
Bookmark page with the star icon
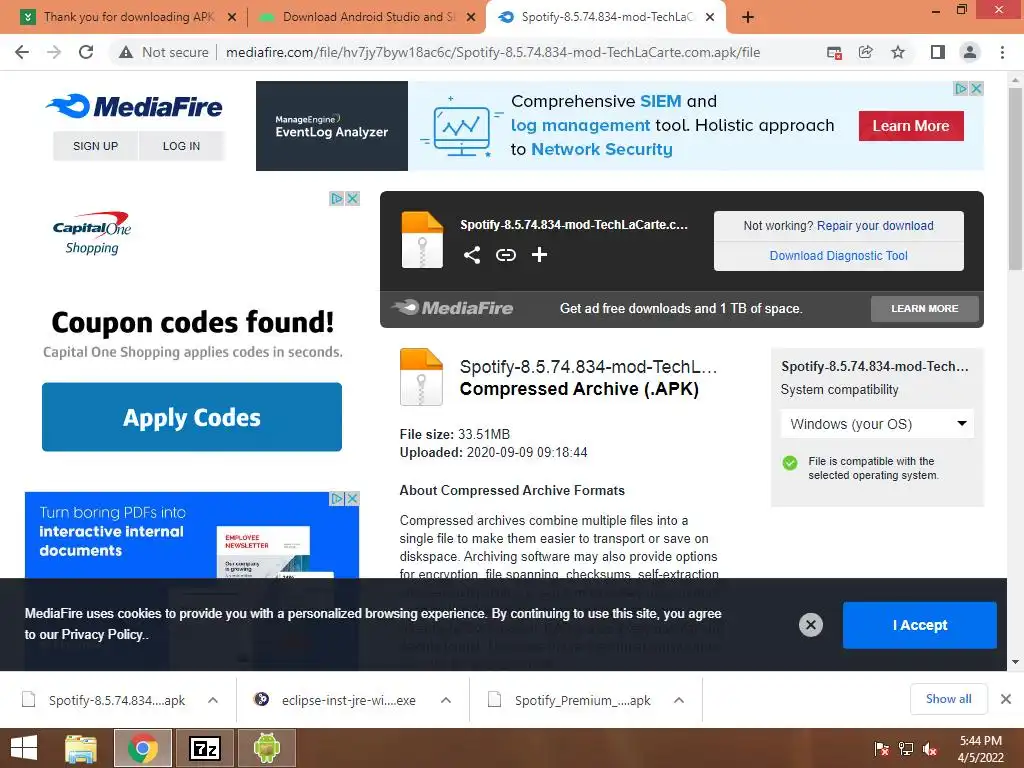click(x=898, y=52)
